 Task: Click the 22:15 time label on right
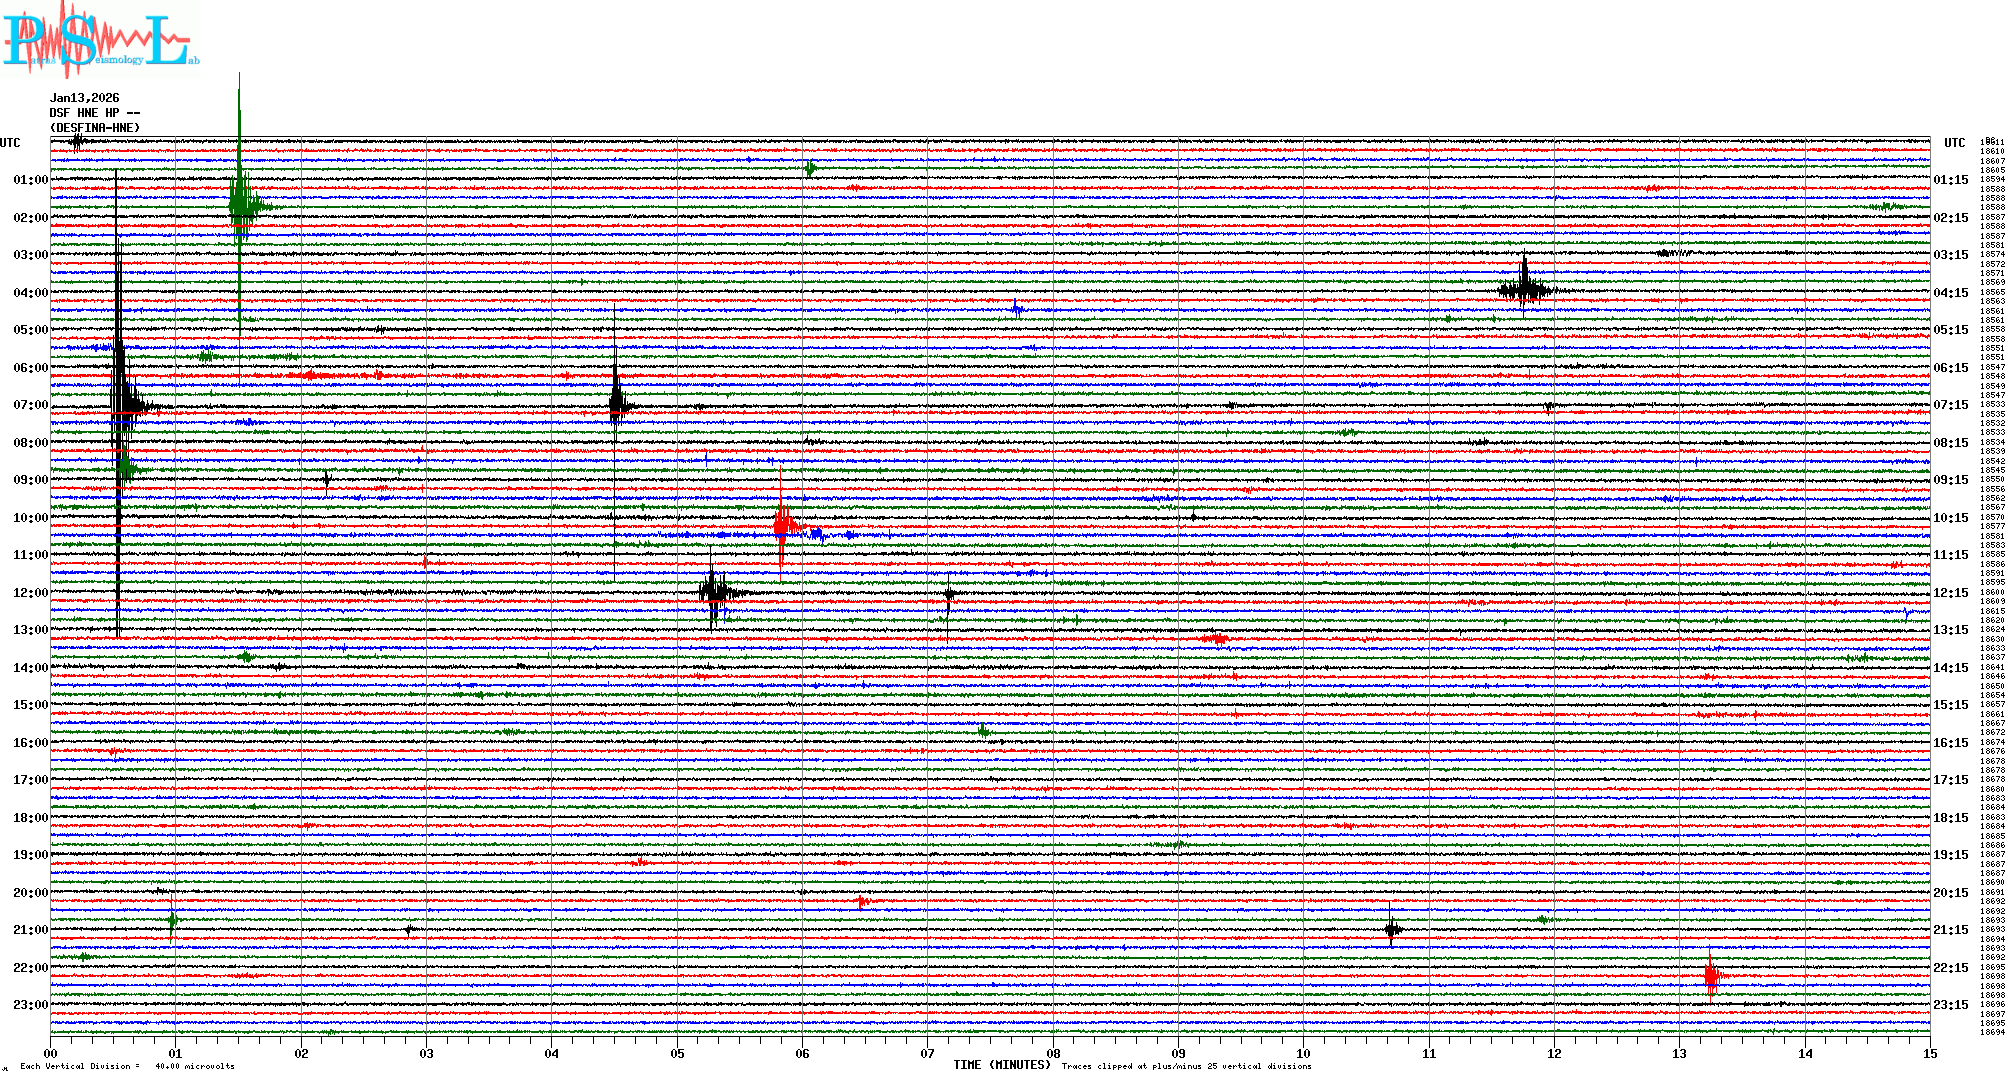click(1950, 968)
